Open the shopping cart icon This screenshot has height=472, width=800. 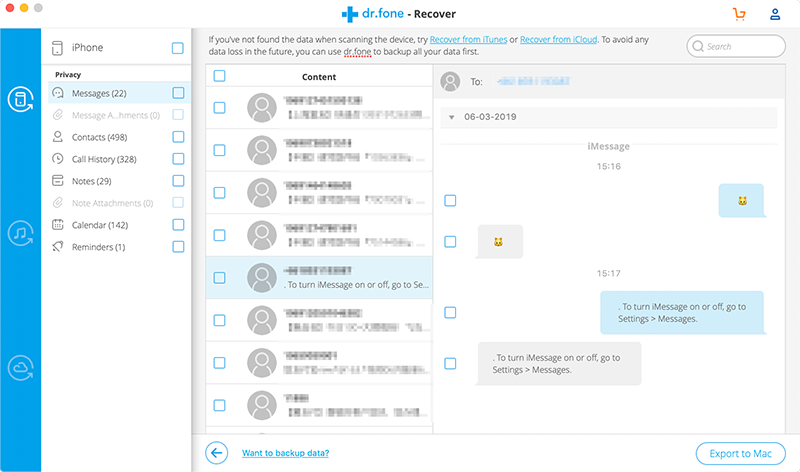pos(739,14)
